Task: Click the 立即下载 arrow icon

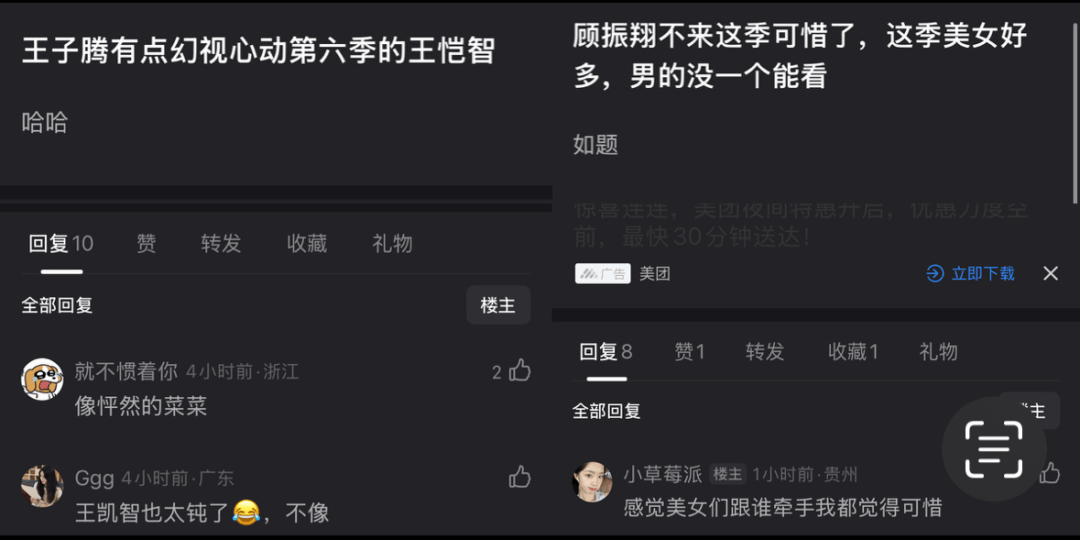Action: click(935, 273)
